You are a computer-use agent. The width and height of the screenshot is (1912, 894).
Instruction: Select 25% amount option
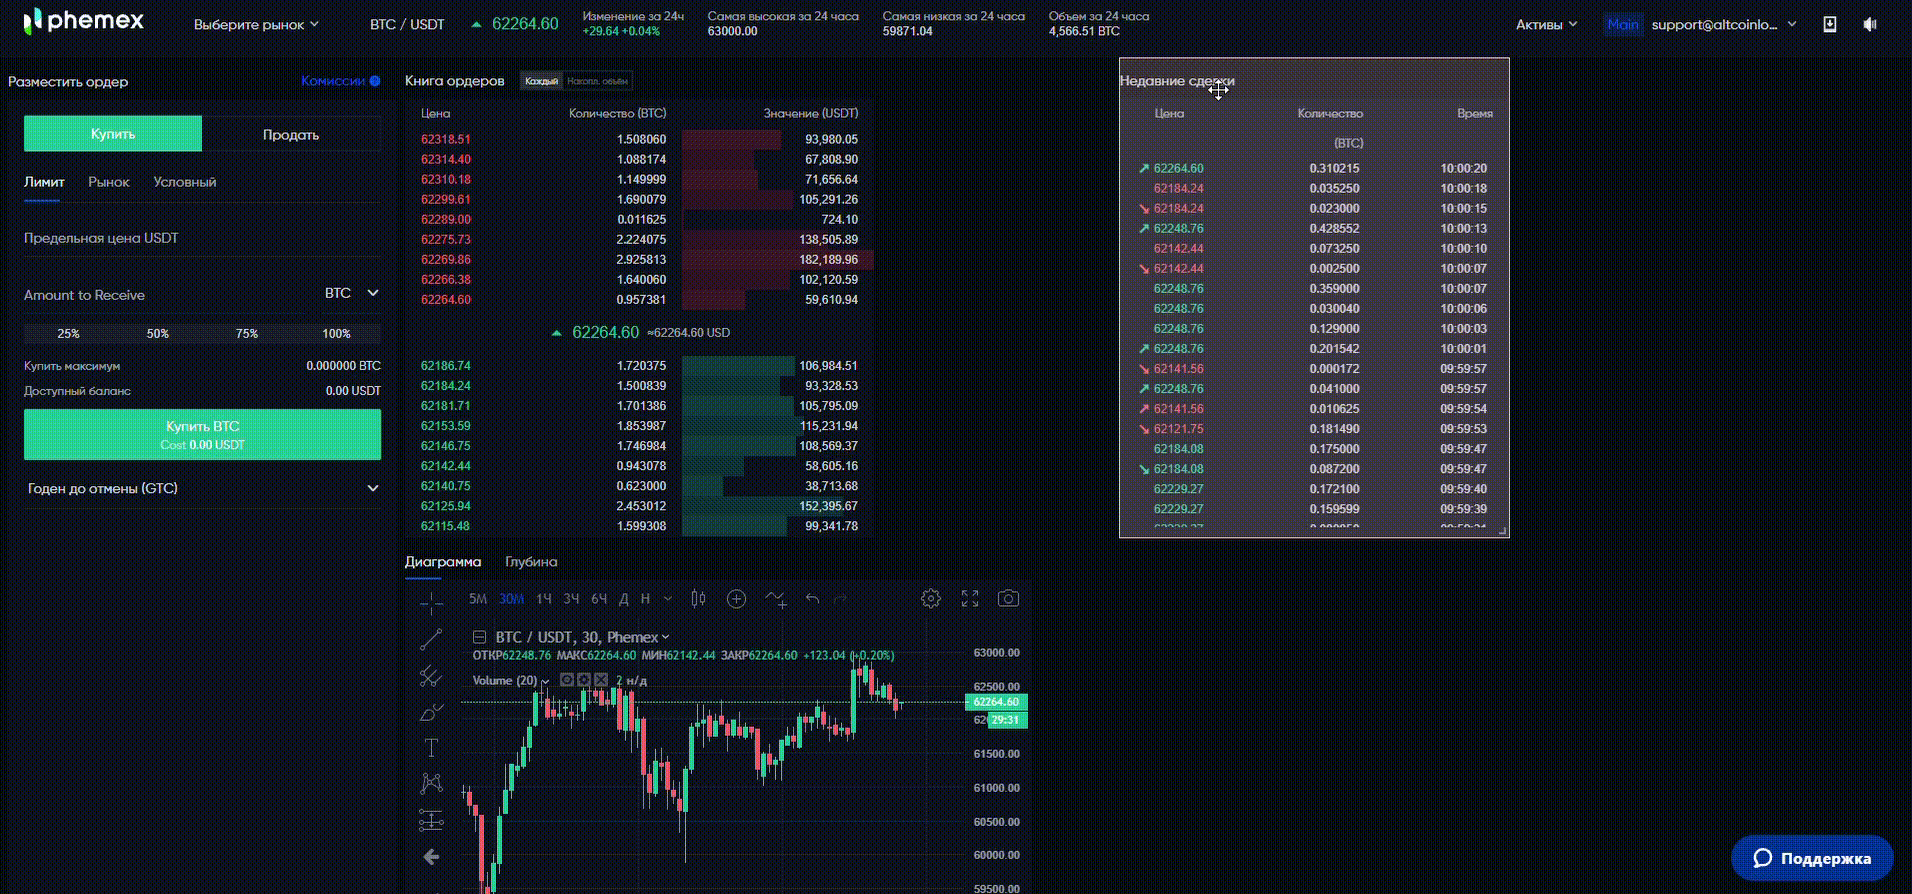(x=68, y=334)
